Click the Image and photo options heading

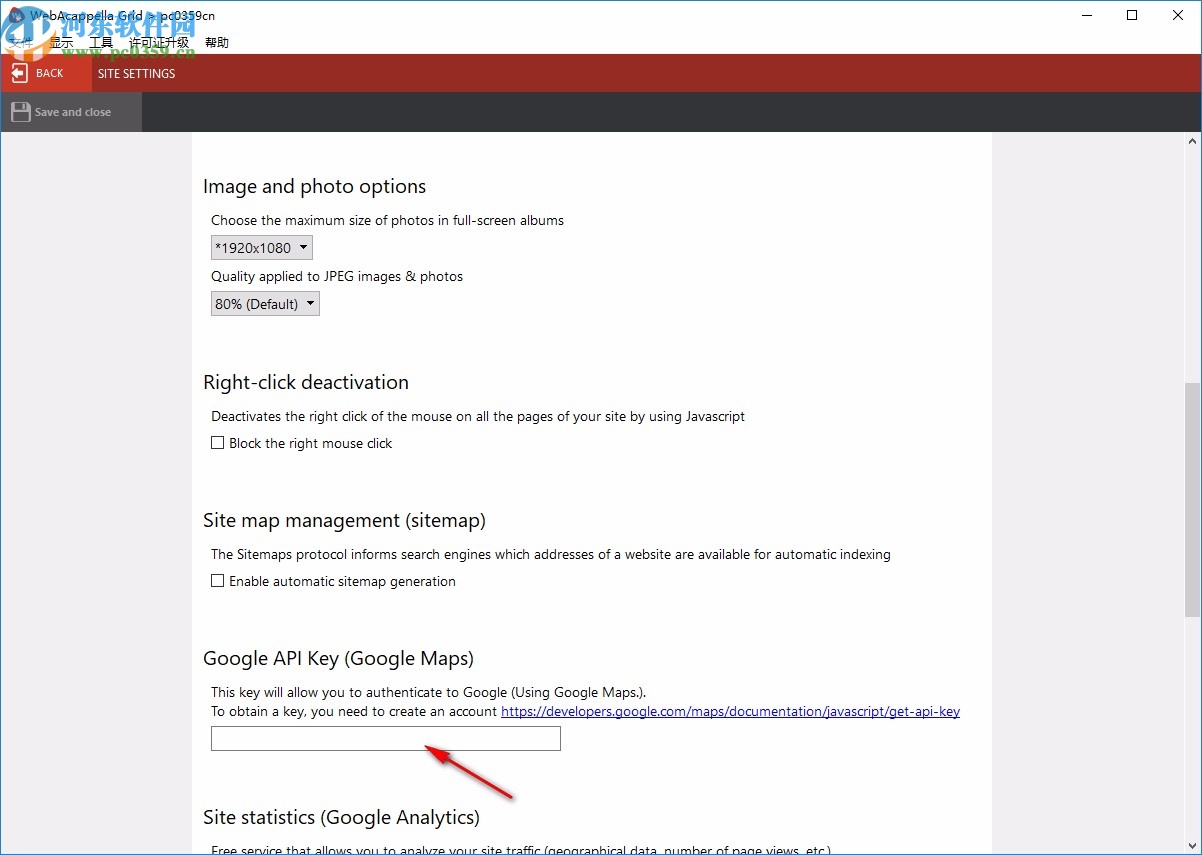pyautogui.click(x=315, y=187)
